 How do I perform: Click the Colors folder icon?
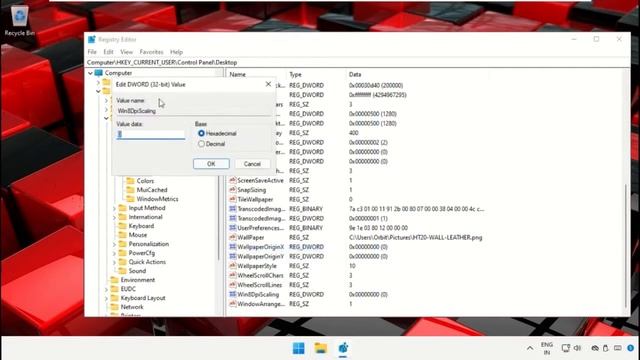click(x=130, y=180)
